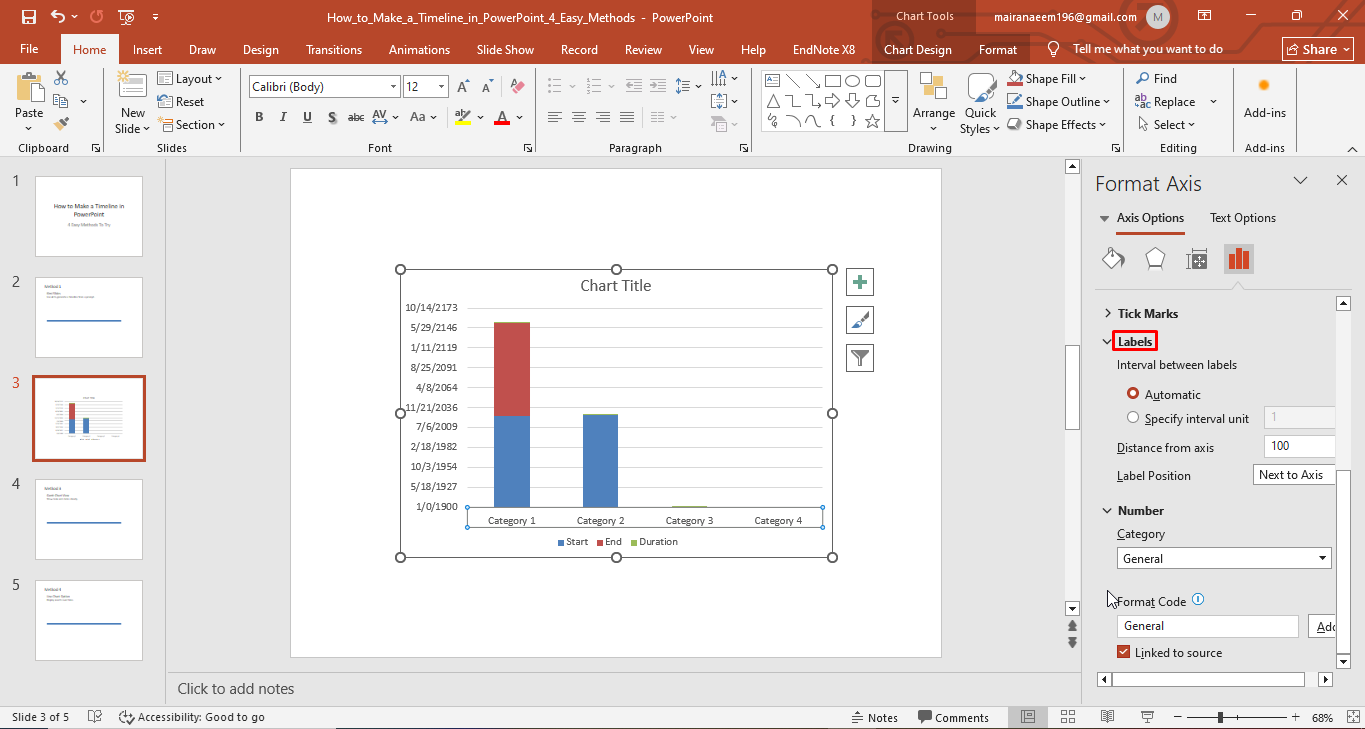This screenshot has height=729, width=1365.
Task: Click Arrange button in Drawing group
Action: (x=934, y=100)
